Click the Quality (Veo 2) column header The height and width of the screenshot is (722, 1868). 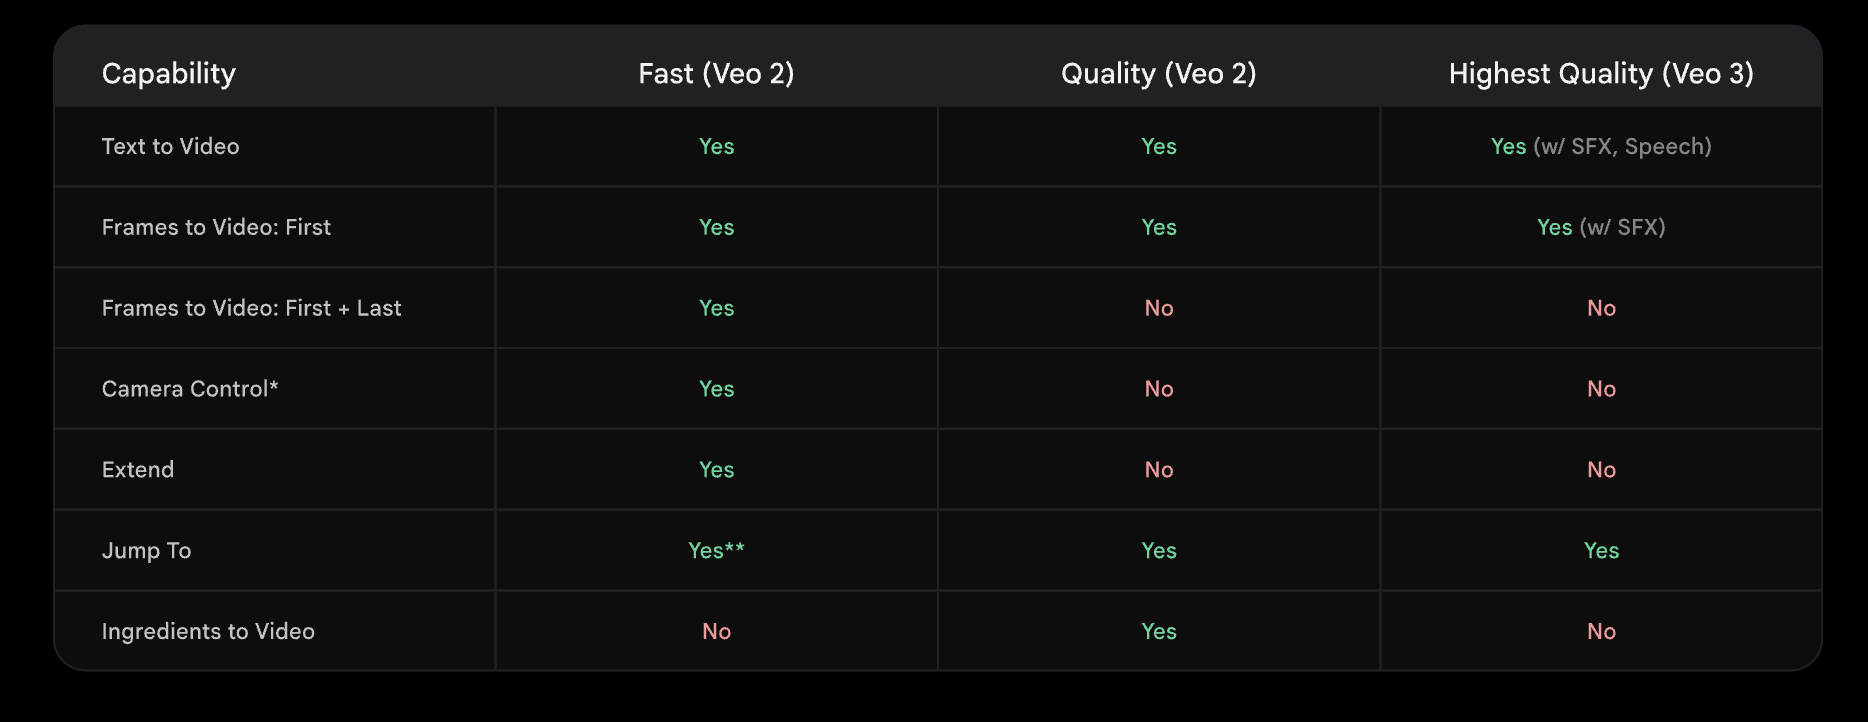(x=1158, y=73)
